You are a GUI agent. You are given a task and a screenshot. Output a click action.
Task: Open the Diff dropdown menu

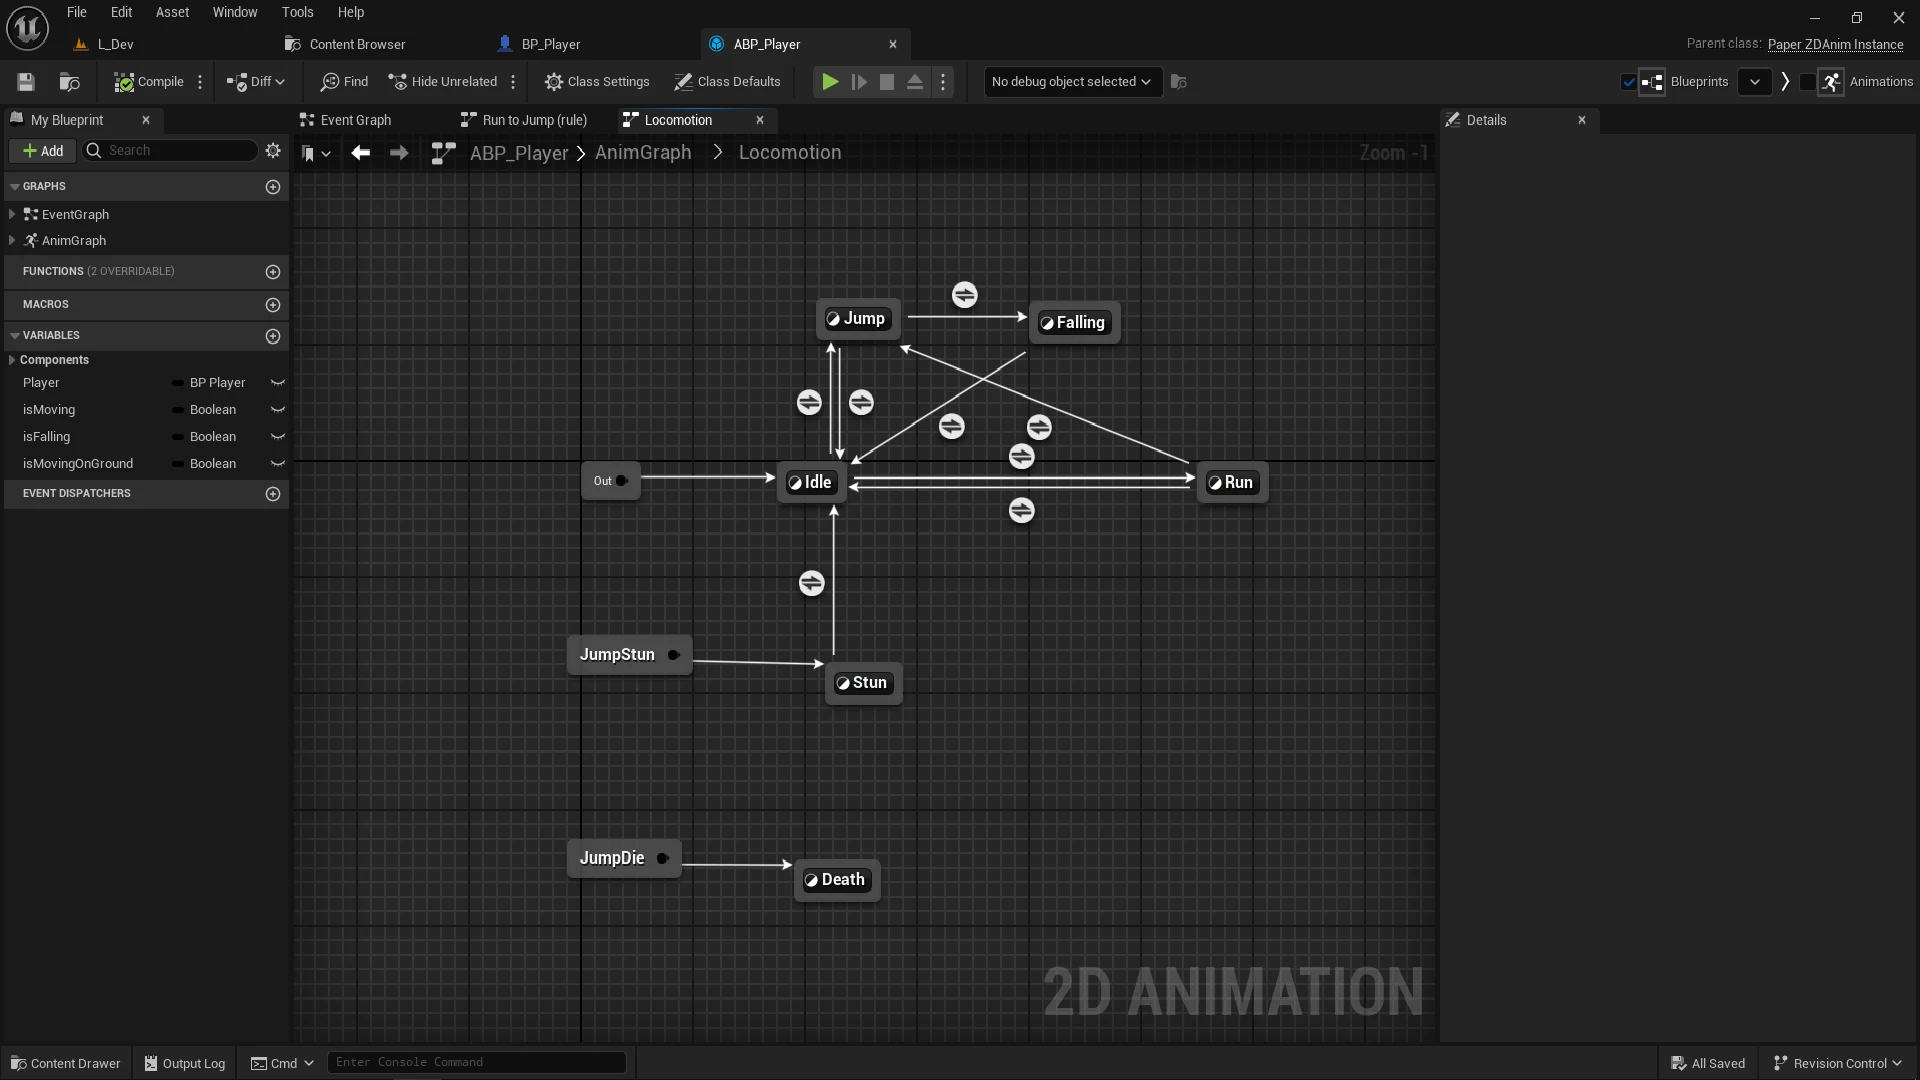(257, 82)
